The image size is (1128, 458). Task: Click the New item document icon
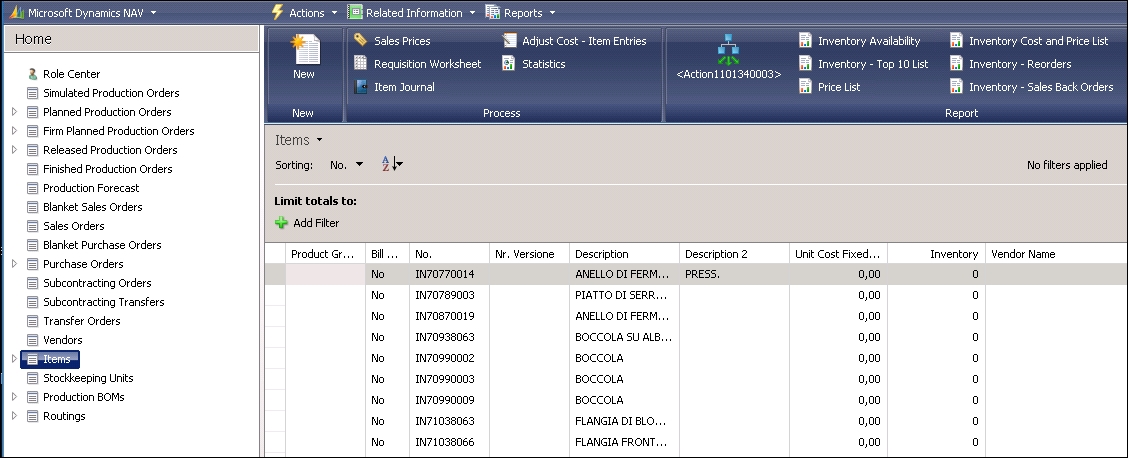click(x=304, y=50)
